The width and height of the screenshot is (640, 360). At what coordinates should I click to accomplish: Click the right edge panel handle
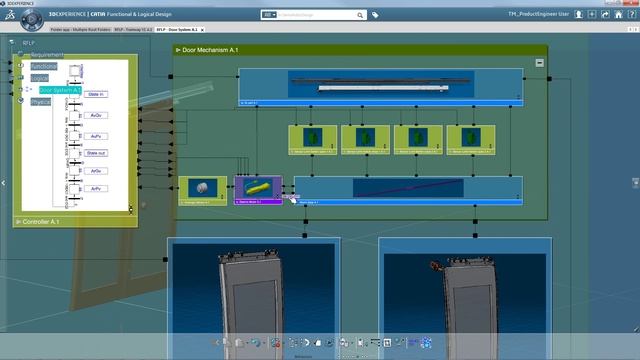[636, 183]
